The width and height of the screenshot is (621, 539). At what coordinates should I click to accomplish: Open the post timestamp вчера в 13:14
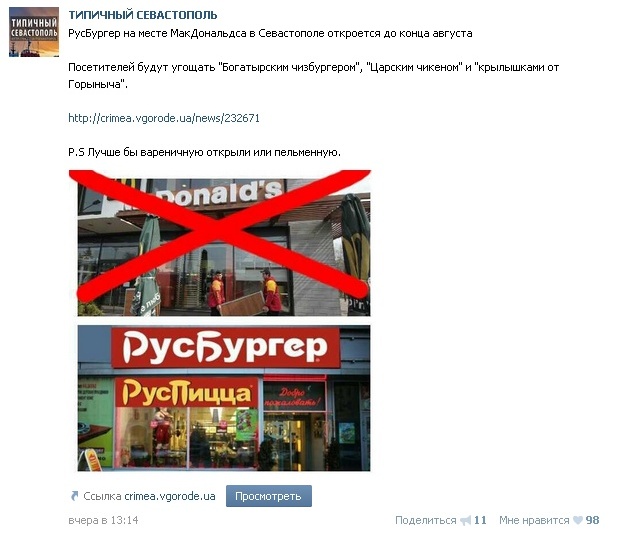click(103, 520)
